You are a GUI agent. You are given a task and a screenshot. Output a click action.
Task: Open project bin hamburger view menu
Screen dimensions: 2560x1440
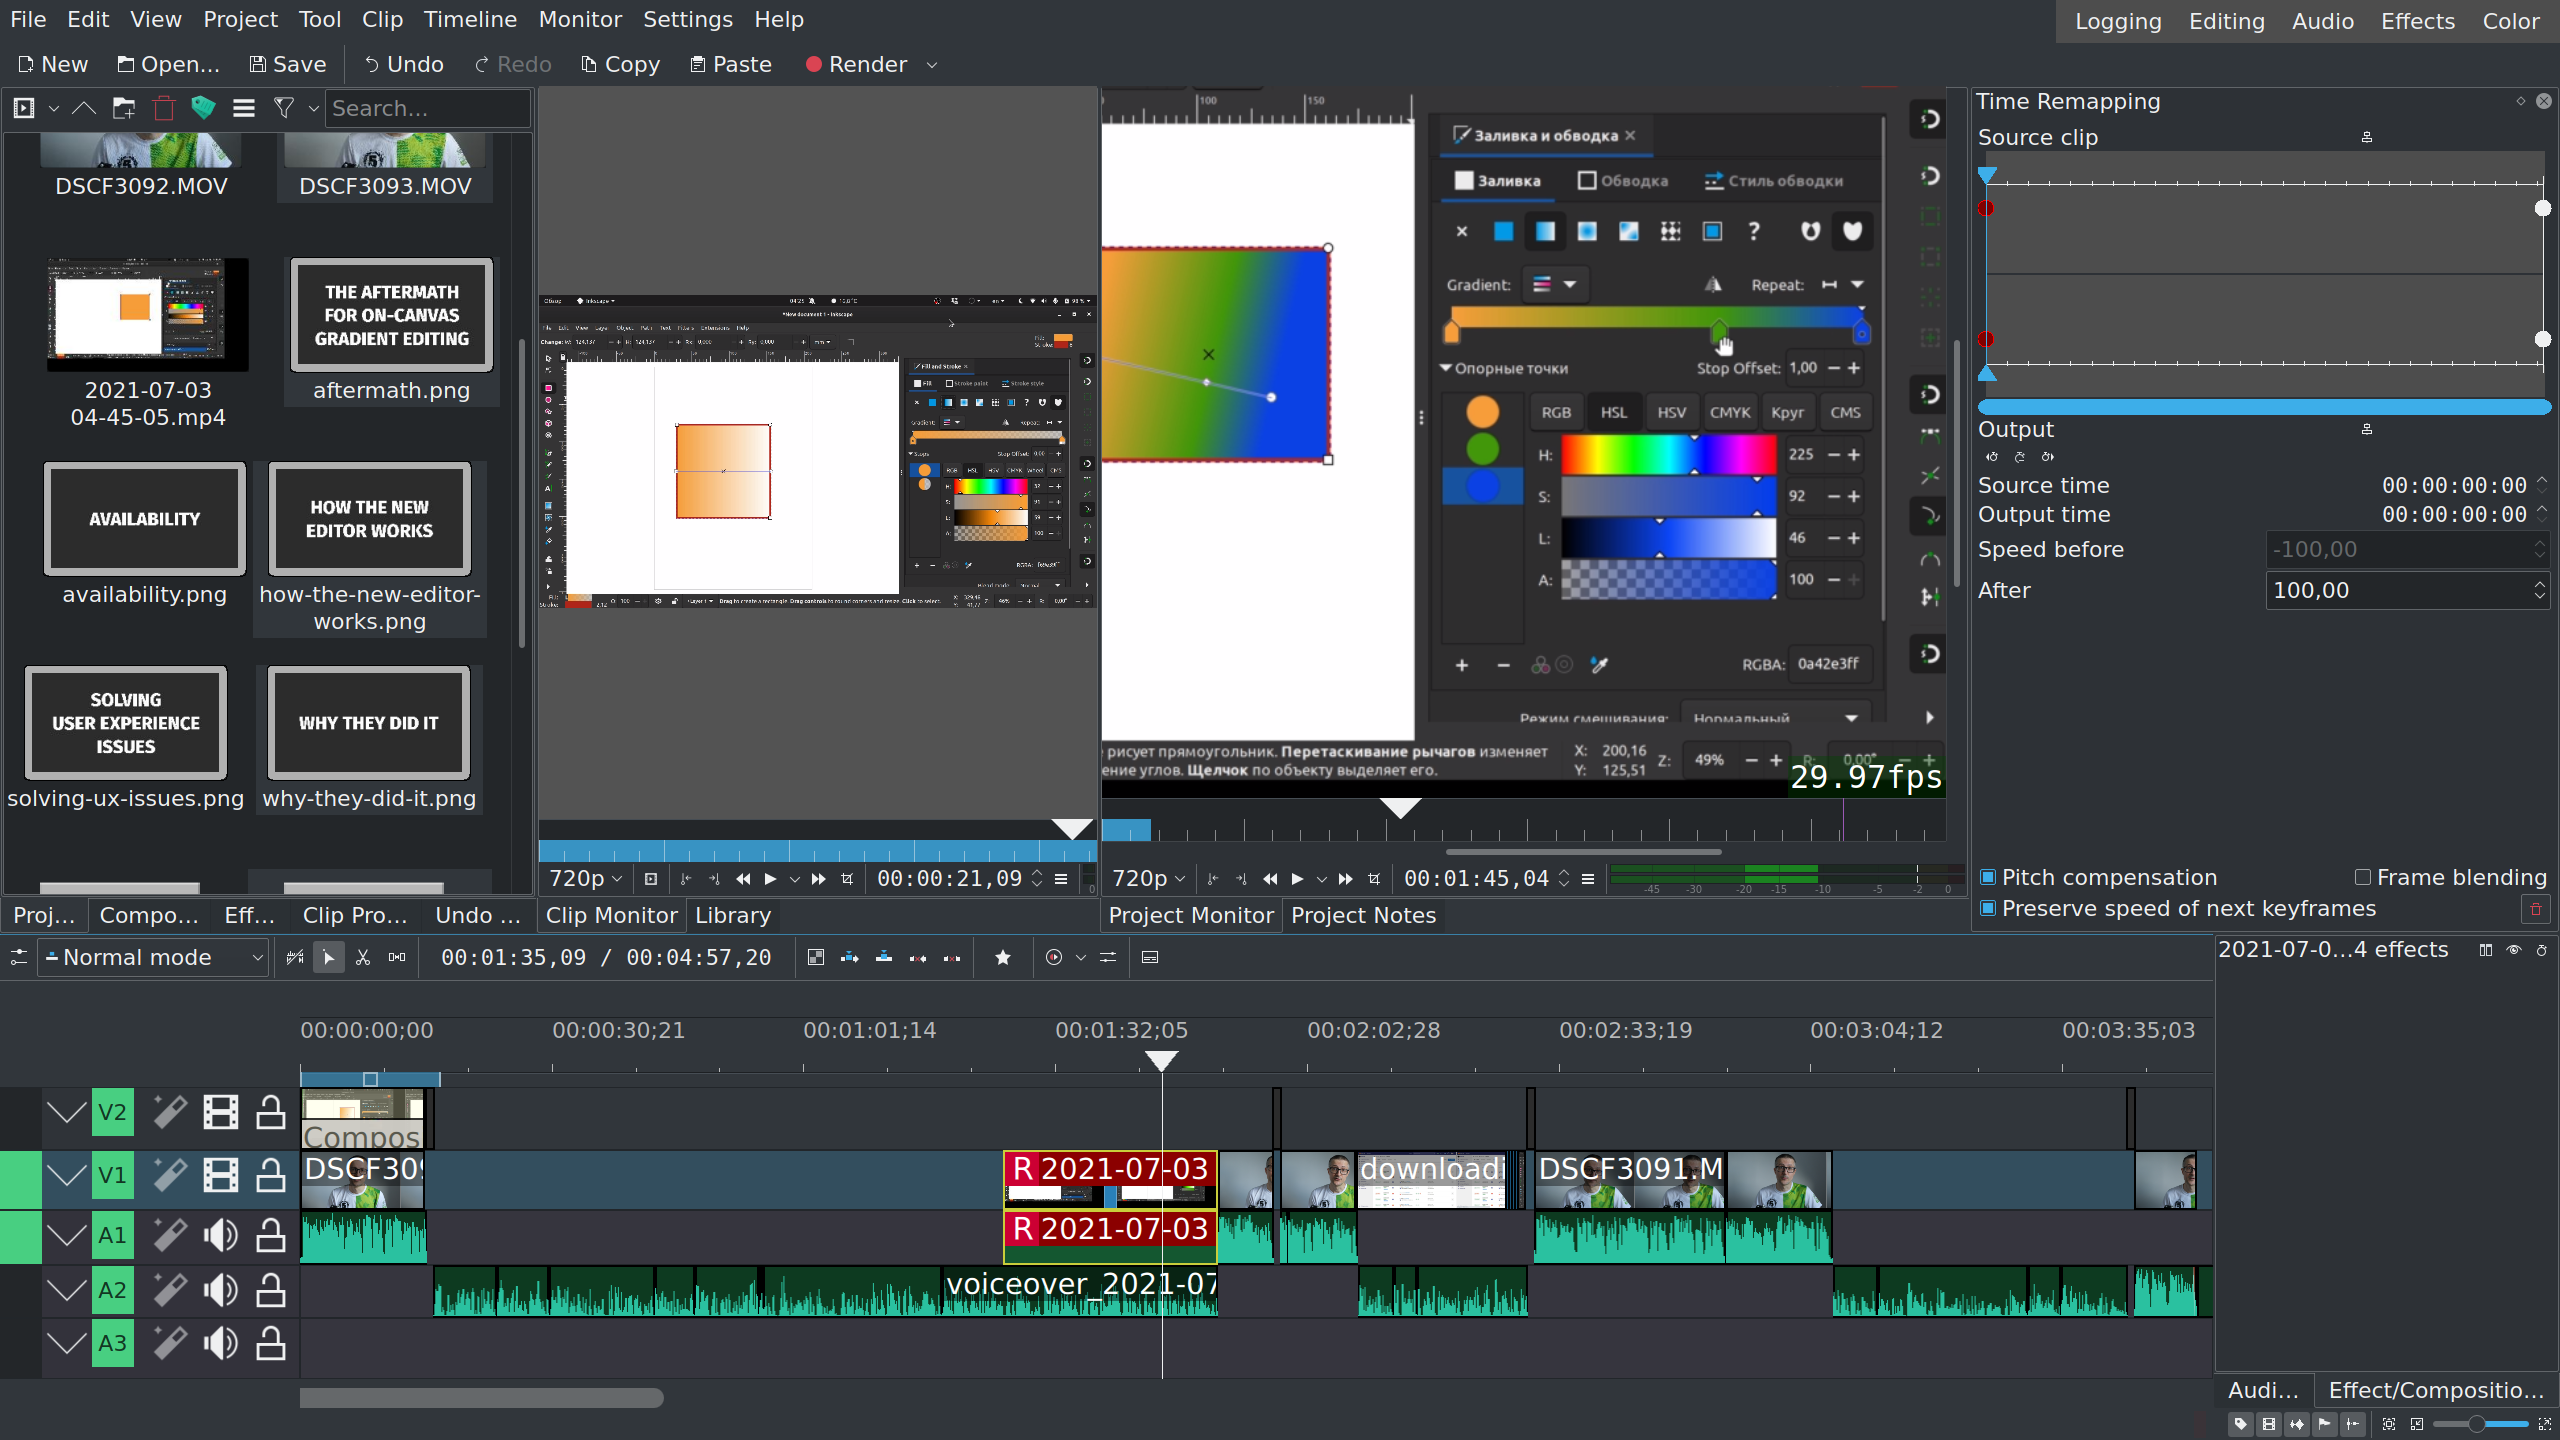click(244, 108)
